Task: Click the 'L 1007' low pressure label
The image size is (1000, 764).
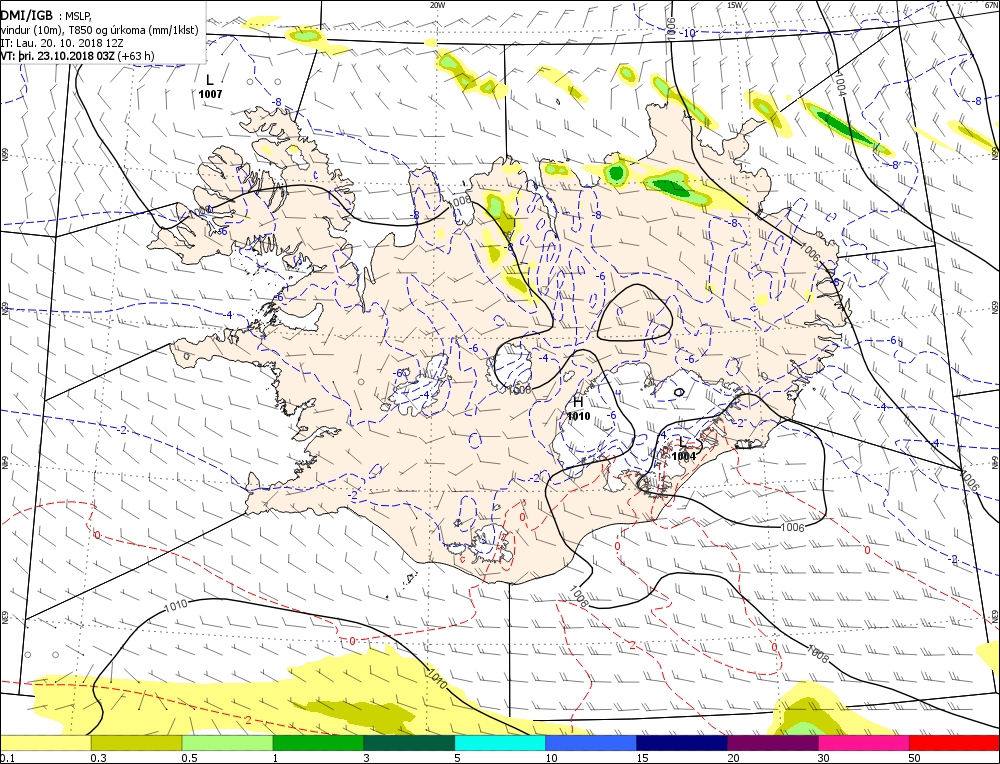Action: coord(210,87)
